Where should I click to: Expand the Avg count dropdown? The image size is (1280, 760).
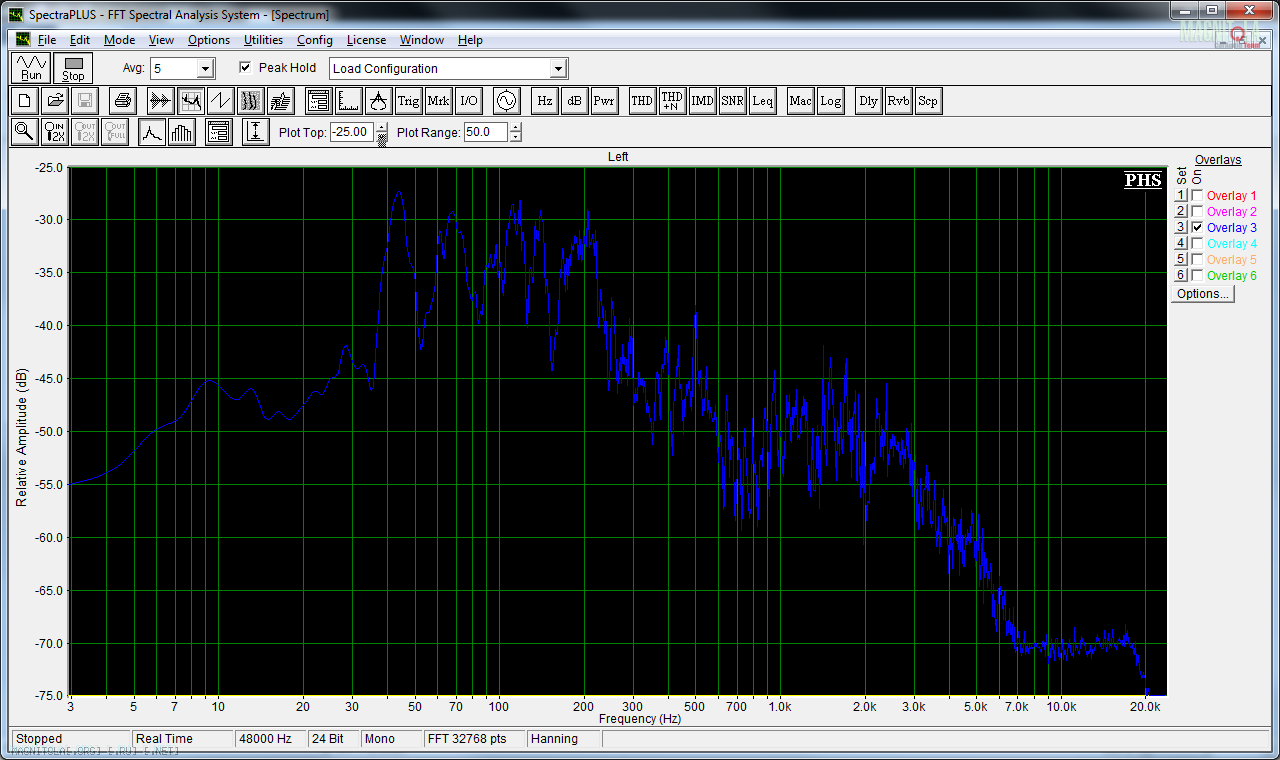(205, 69)
